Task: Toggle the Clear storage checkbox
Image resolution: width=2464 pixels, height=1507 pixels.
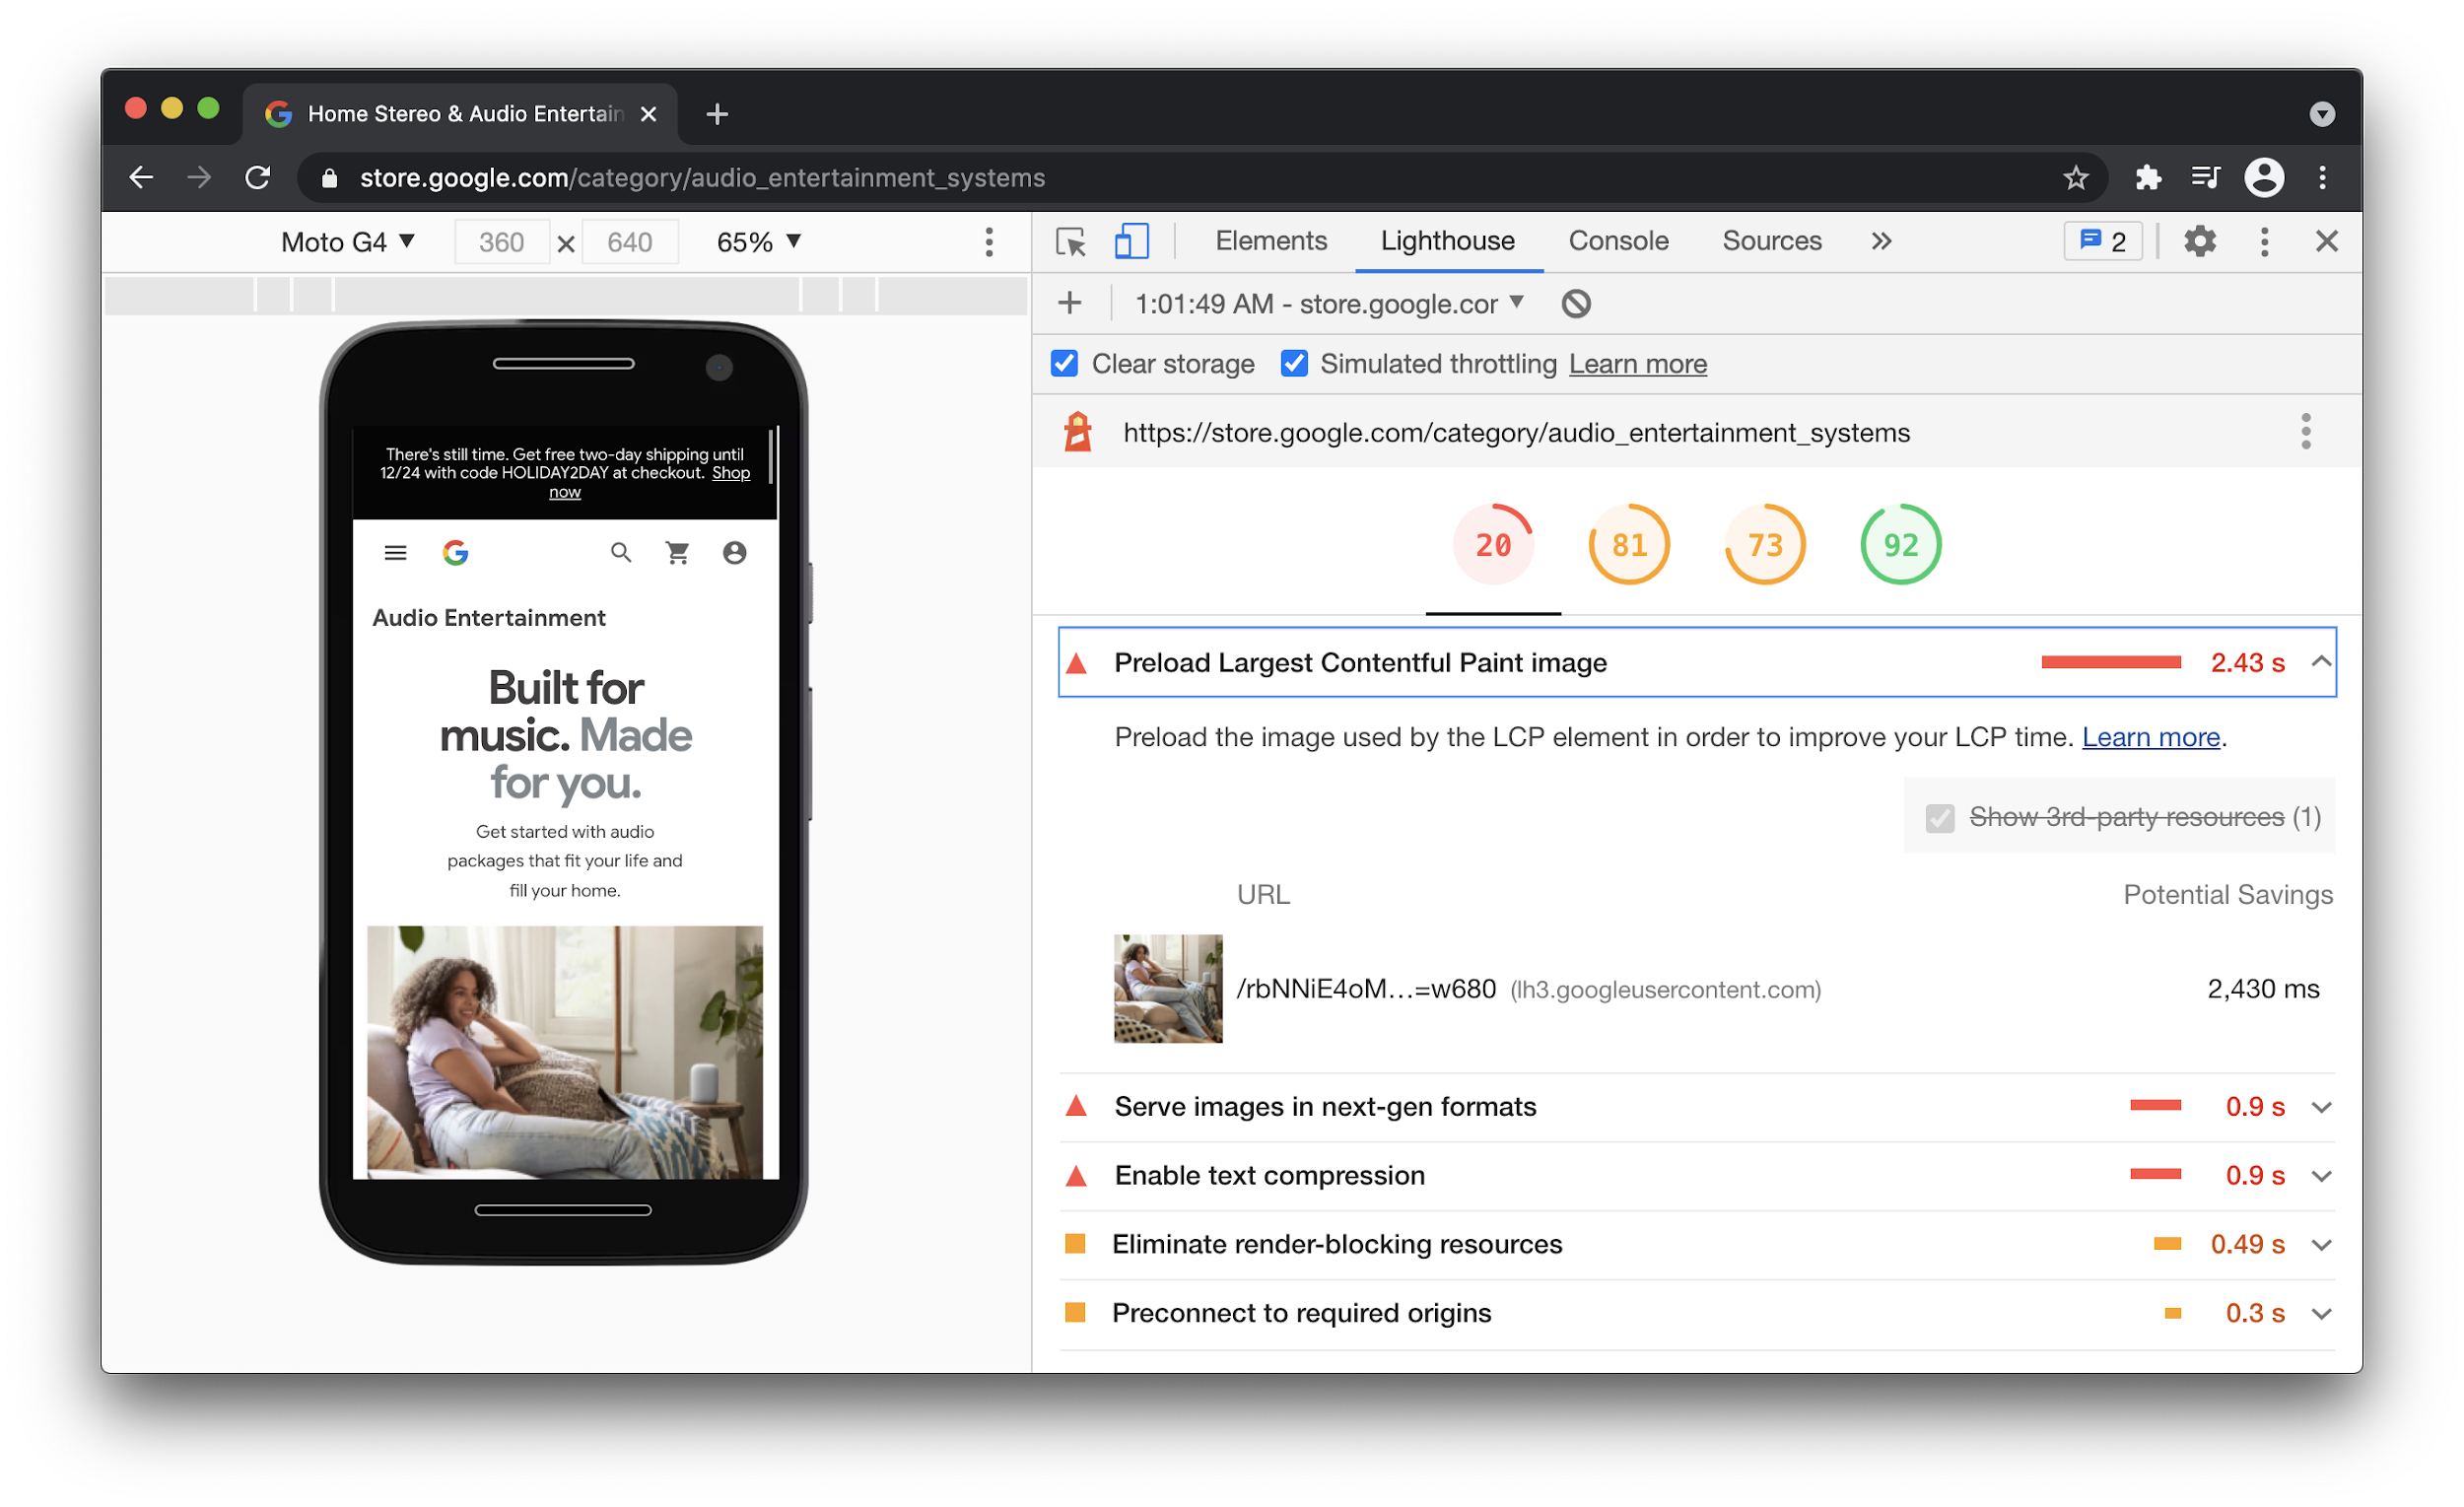Action: click(x=1063, y=365)
